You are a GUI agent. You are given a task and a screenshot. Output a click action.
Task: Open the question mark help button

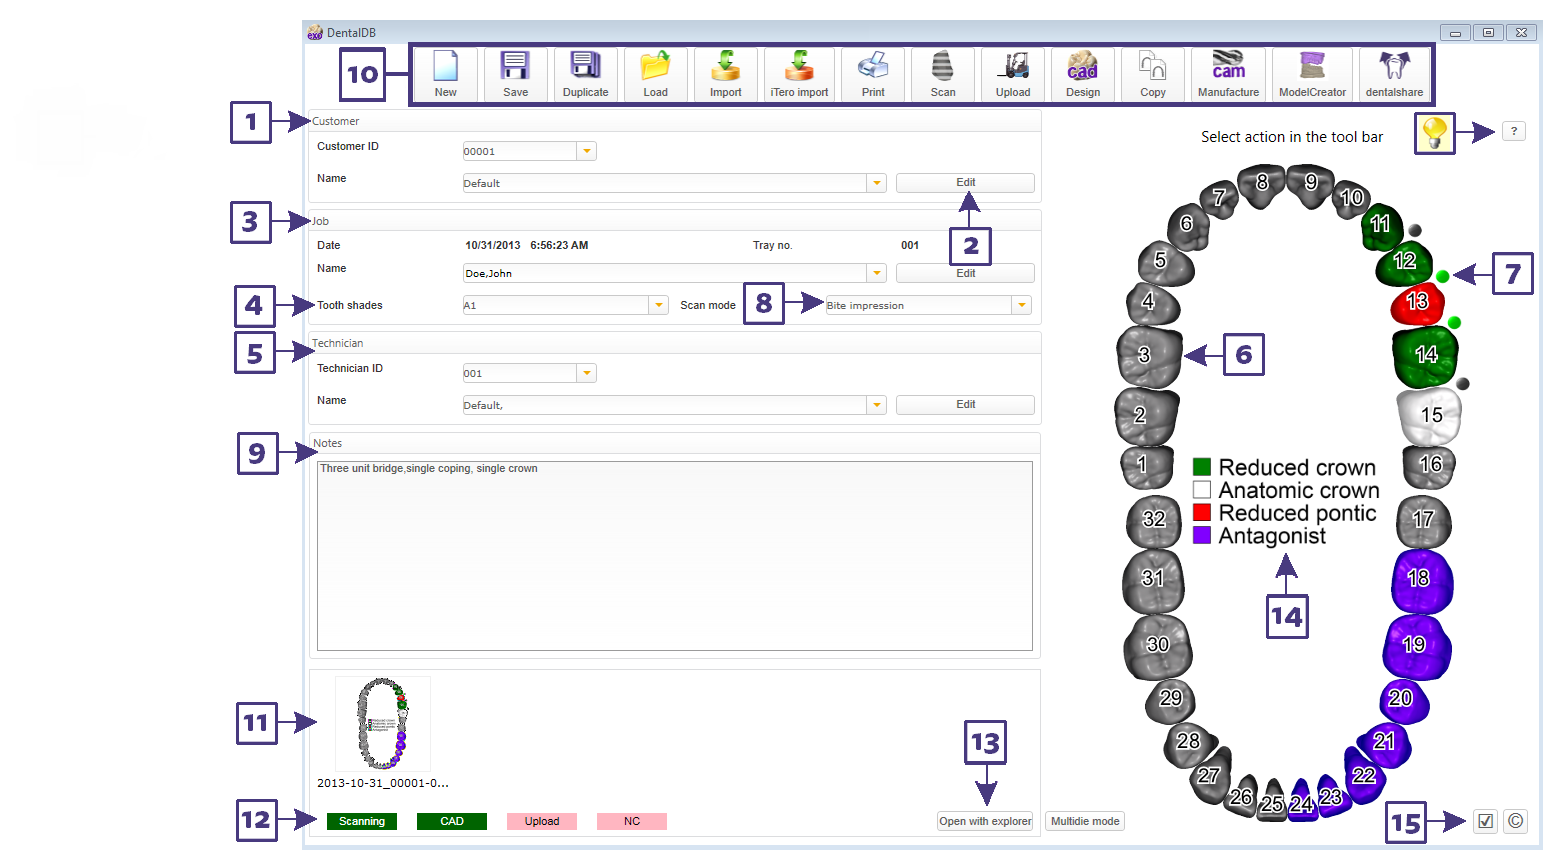pyautogui.click(x=1513, y=131)
